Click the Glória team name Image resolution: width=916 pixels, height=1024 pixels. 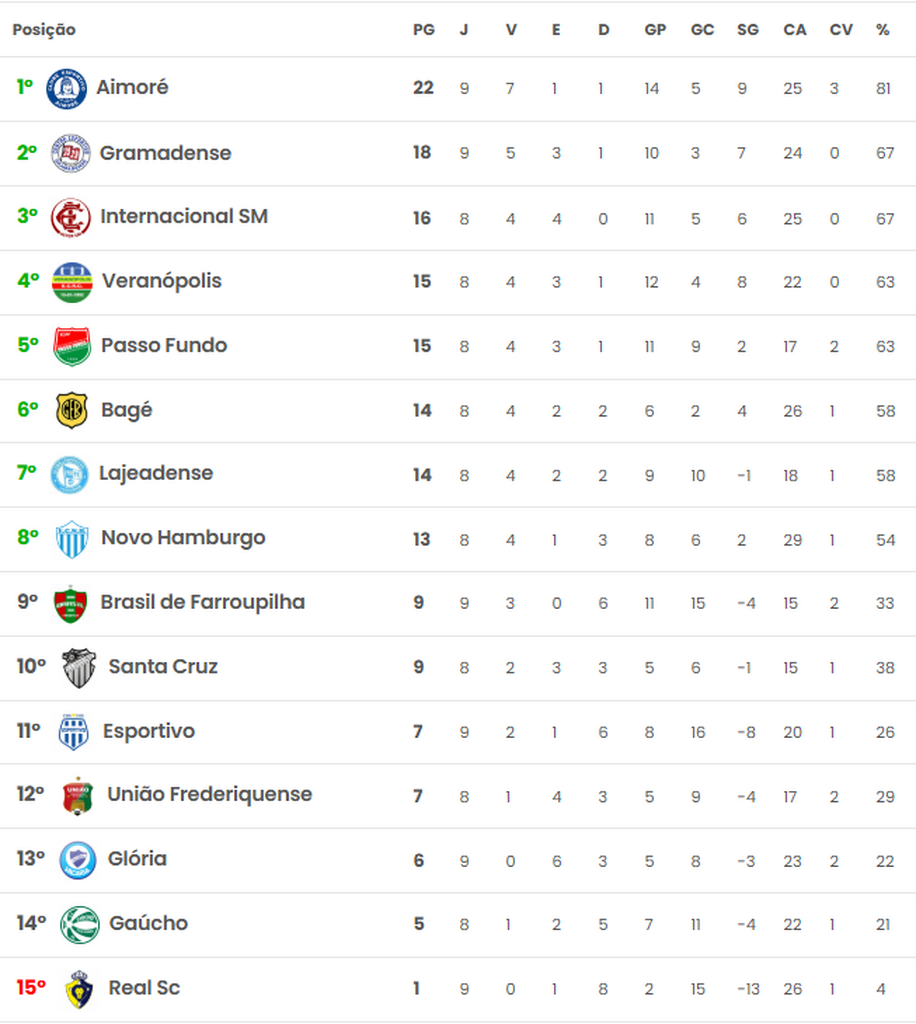pos(137,858)
